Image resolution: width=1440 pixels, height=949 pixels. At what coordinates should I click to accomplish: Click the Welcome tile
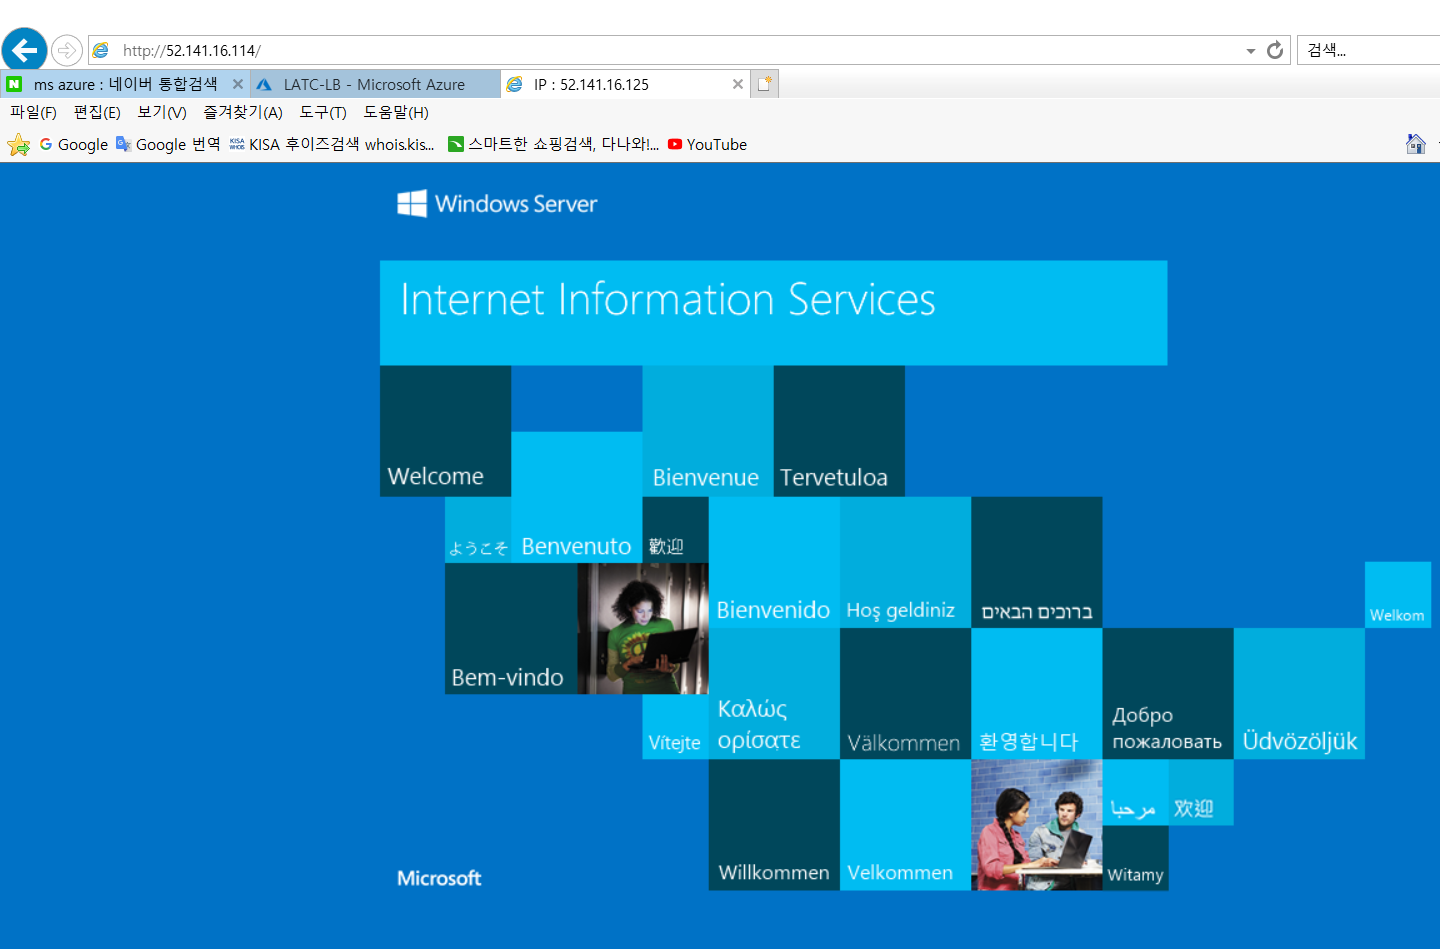[x=445, y=431]
